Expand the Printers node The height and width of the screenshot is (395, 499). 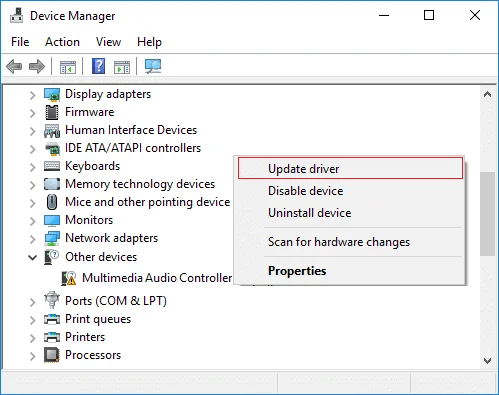pos(32,338)
